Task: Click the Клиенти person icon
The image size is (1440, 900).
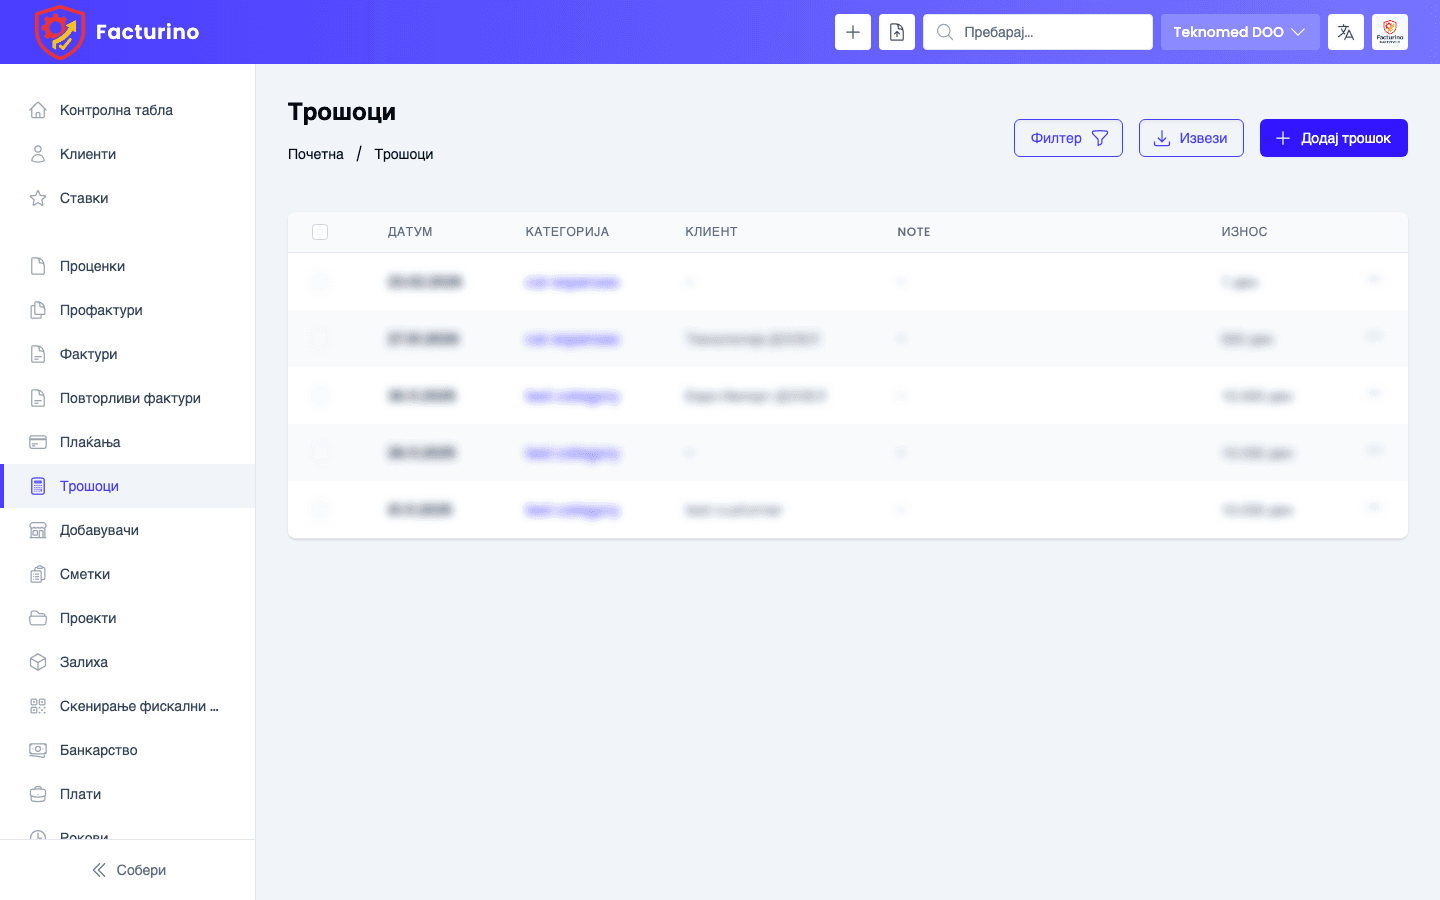Action: 38,154
